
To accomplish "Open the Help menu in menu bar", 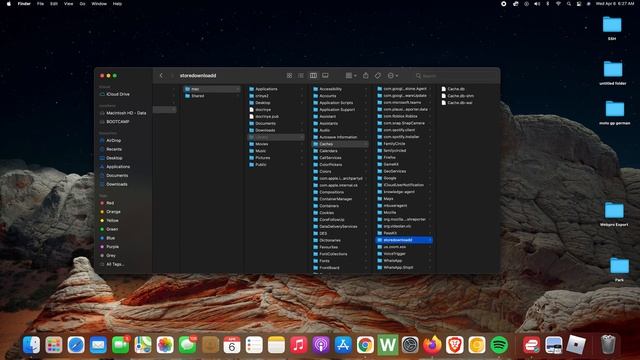I will tap(117, 4).
